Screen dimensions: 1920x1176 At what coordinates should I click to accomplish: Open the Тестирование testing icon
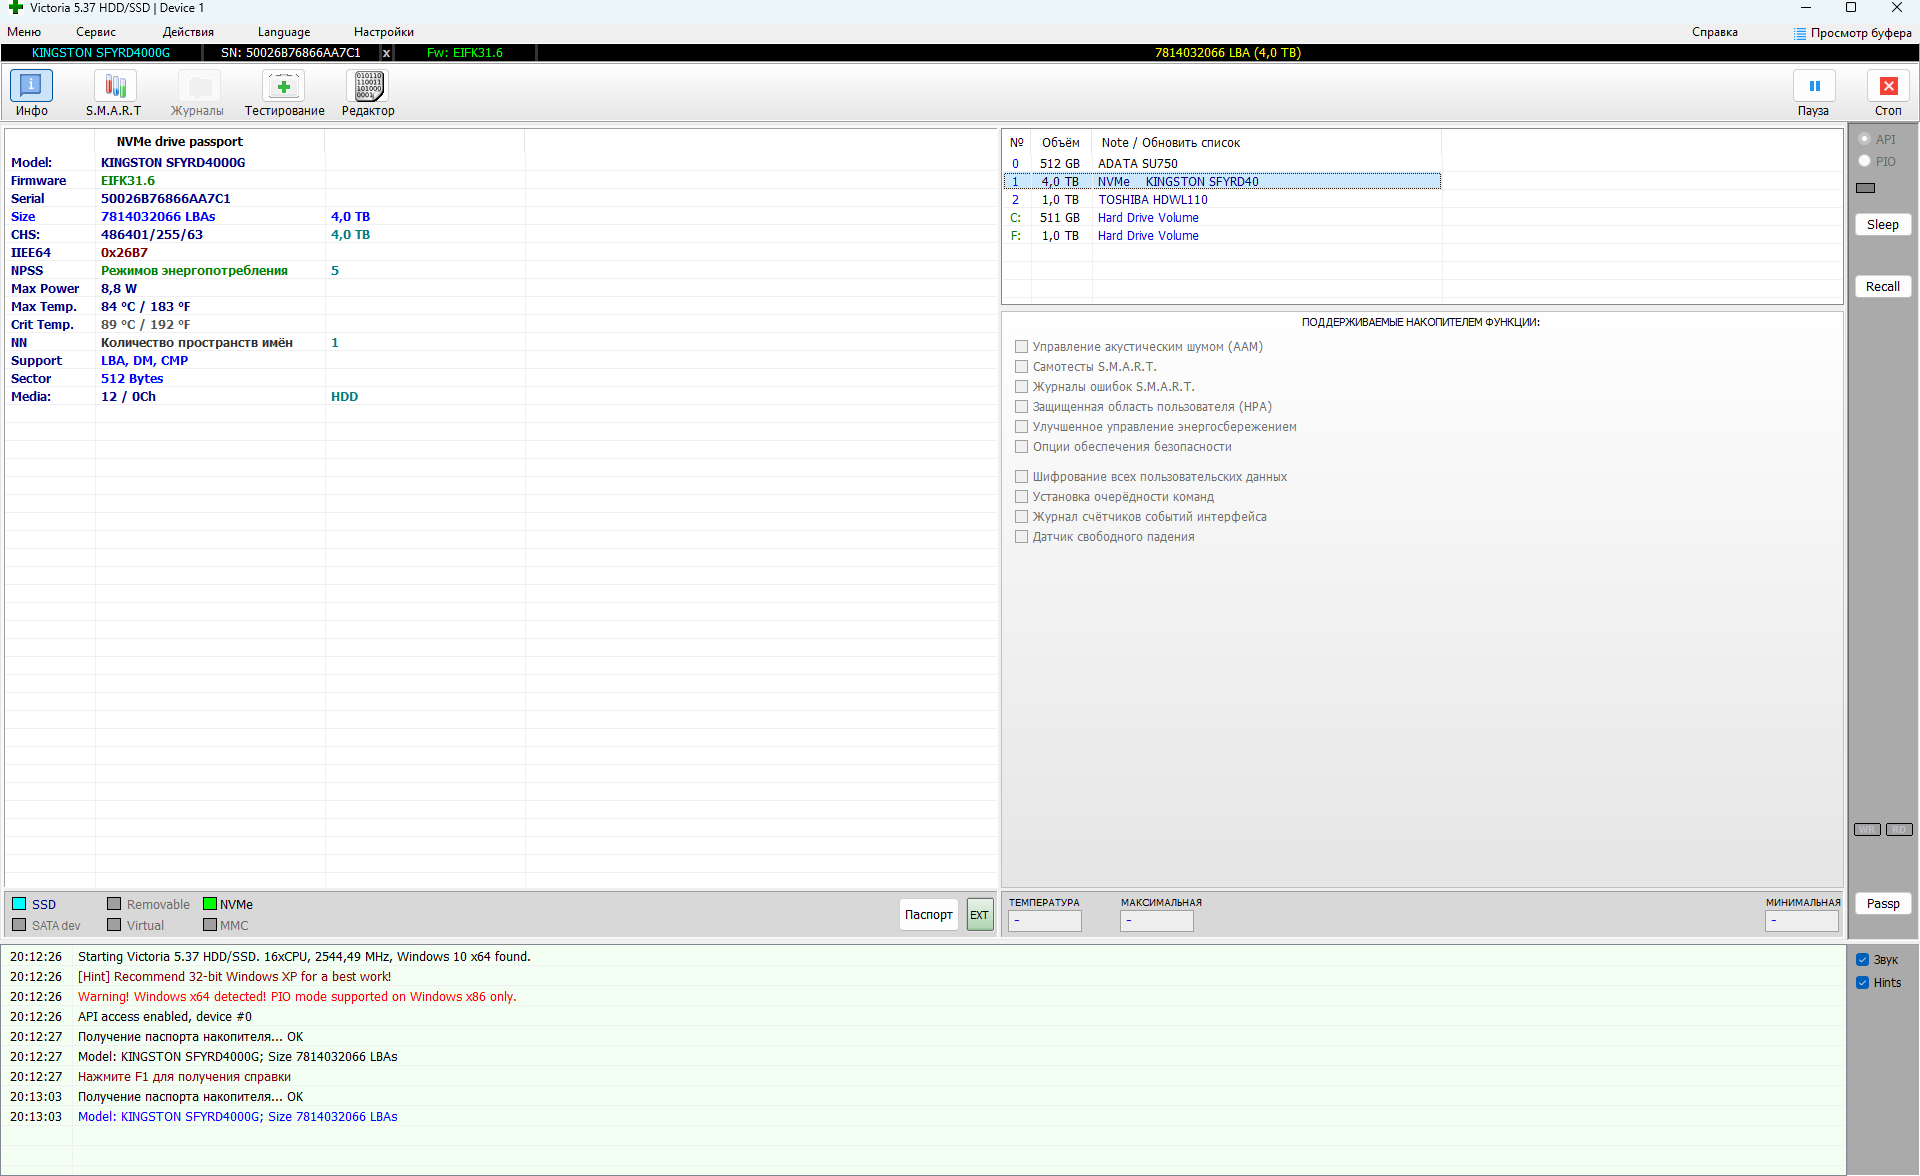click(284, 87)
